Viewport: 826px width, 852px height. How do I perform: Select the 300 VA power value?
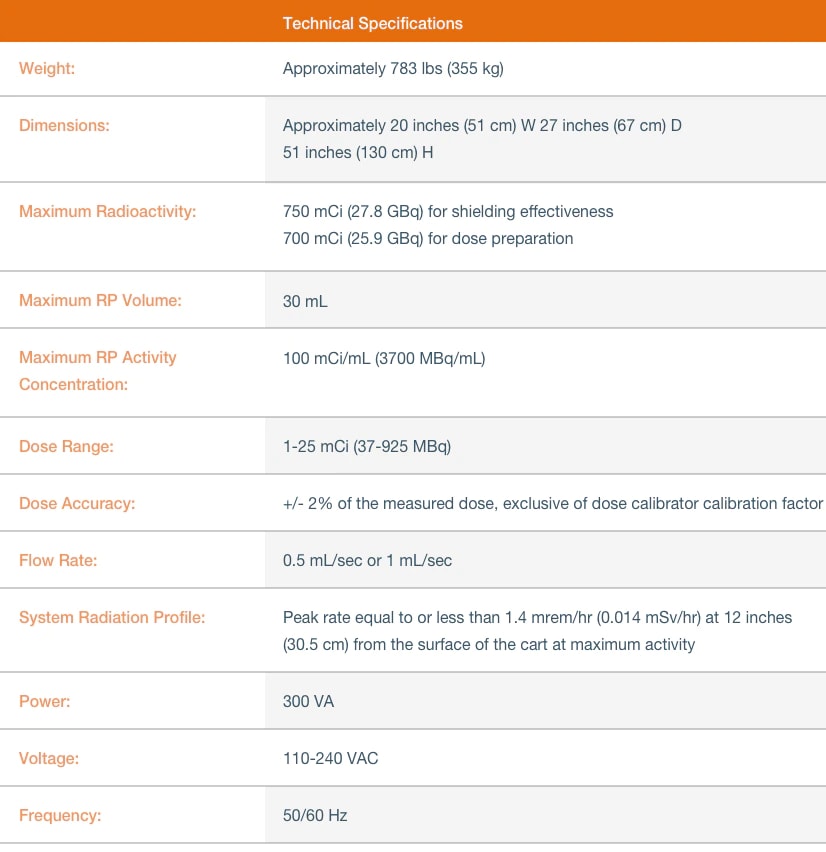pos(308,702)
